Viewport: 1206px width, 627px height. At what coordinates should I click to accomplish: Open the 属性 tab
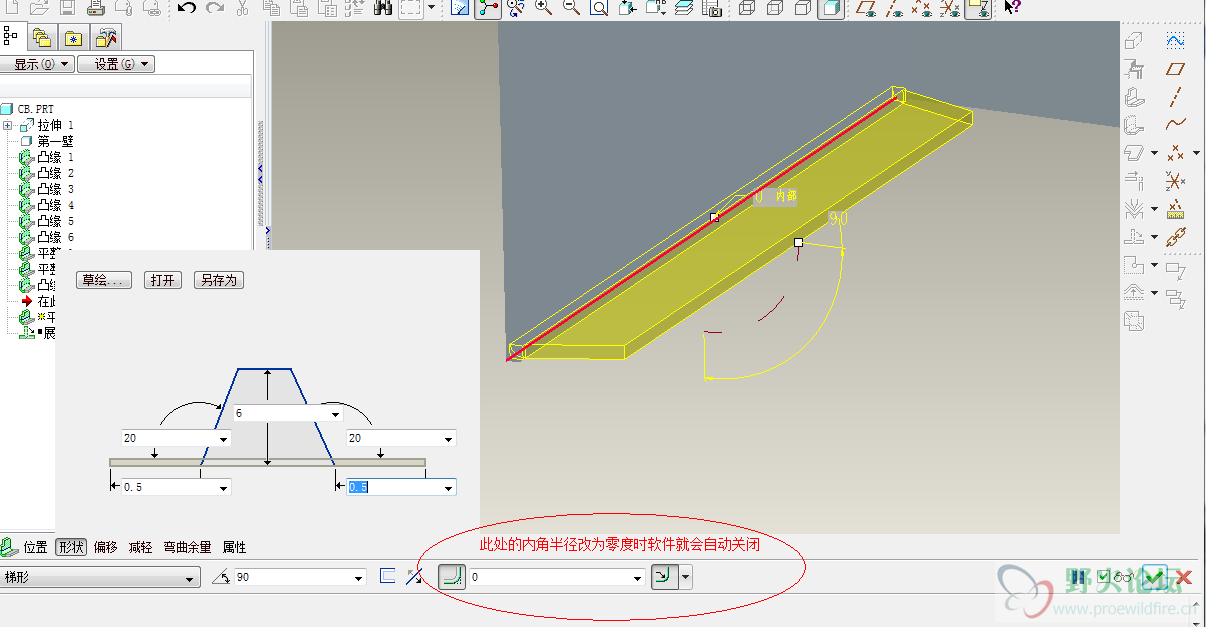[234, 547]
